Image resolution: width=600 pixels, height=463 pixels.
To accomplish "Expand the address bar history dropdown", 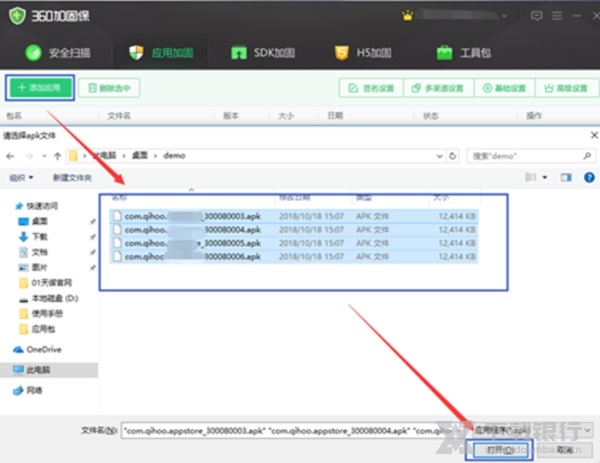I will (440, 156).
